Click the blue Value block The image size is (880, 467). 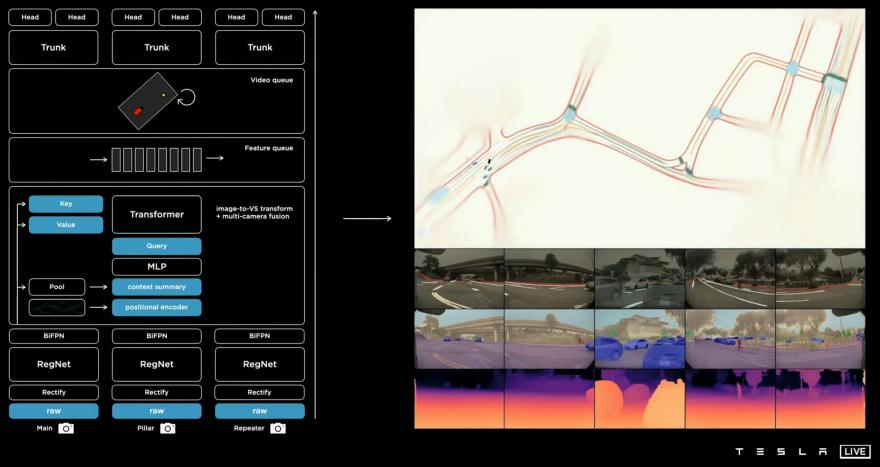coord(66,225)
